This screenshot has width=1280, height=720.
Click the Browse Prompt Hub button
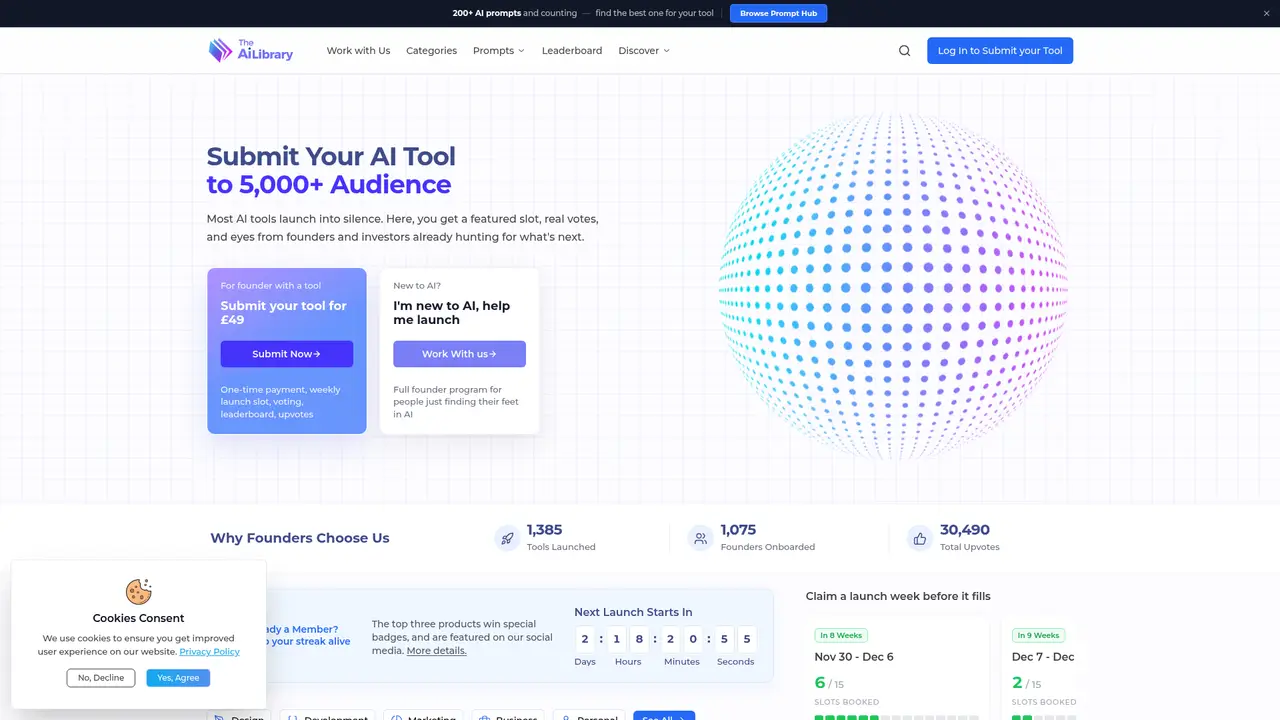(x=779, y=13)
